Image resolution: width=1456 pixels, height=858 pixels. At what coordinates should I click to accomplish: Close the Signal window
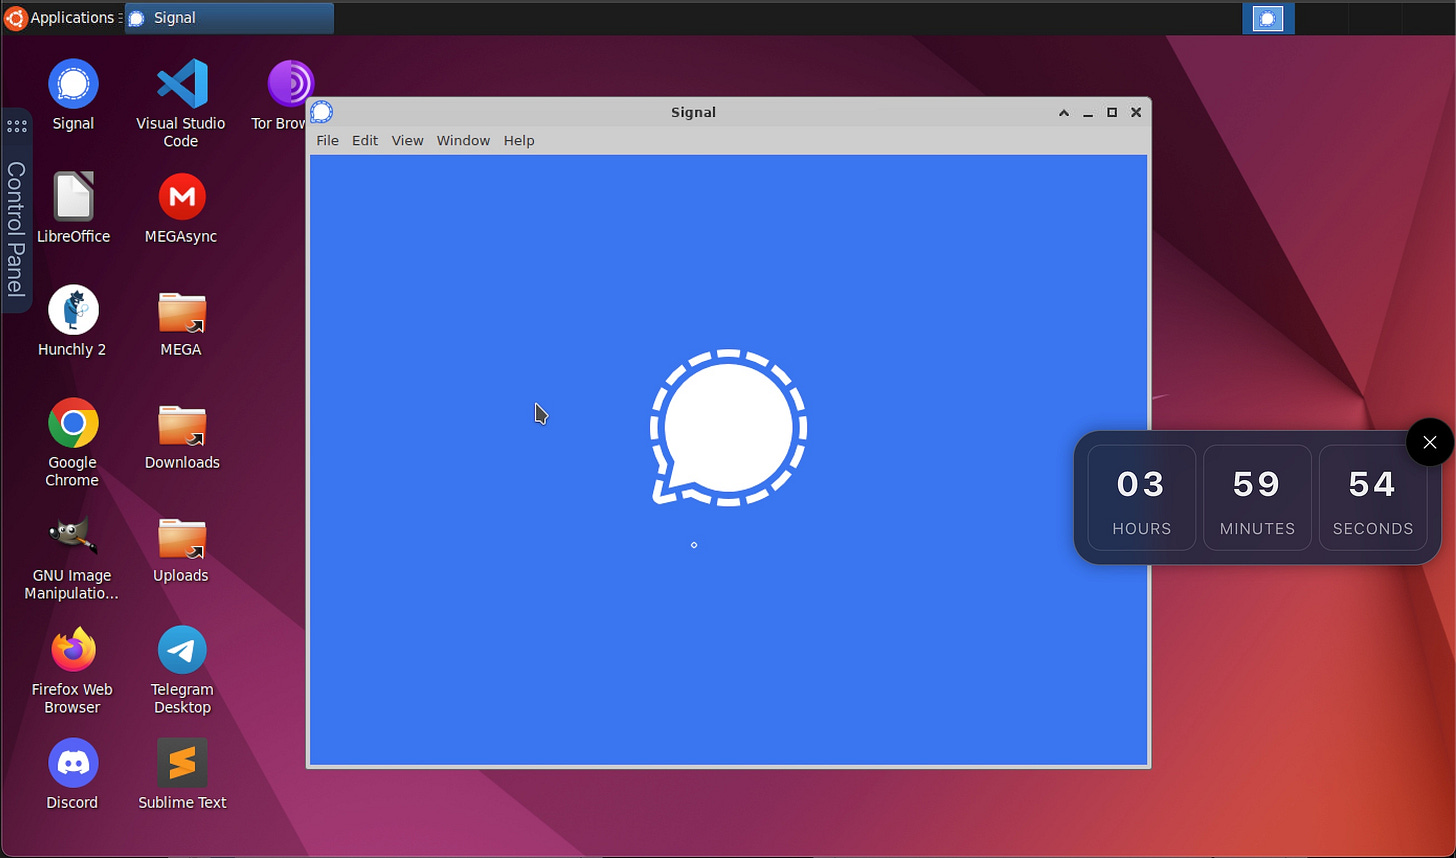point(1136,113)
